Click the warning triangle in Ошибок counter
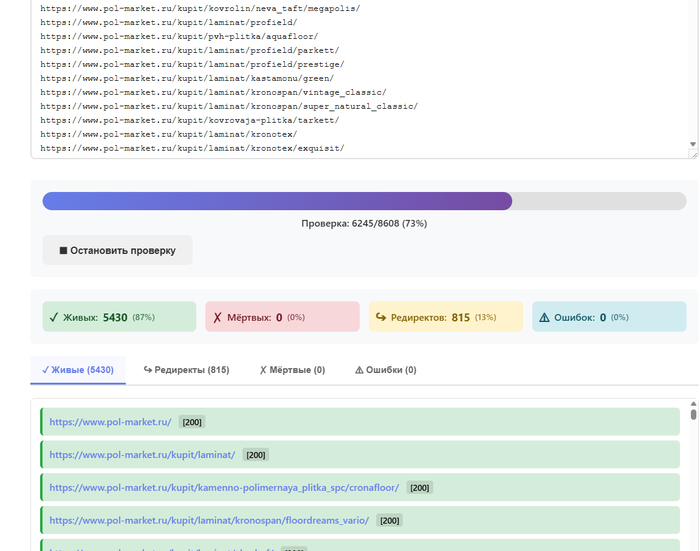 click(x=544, y=318)
